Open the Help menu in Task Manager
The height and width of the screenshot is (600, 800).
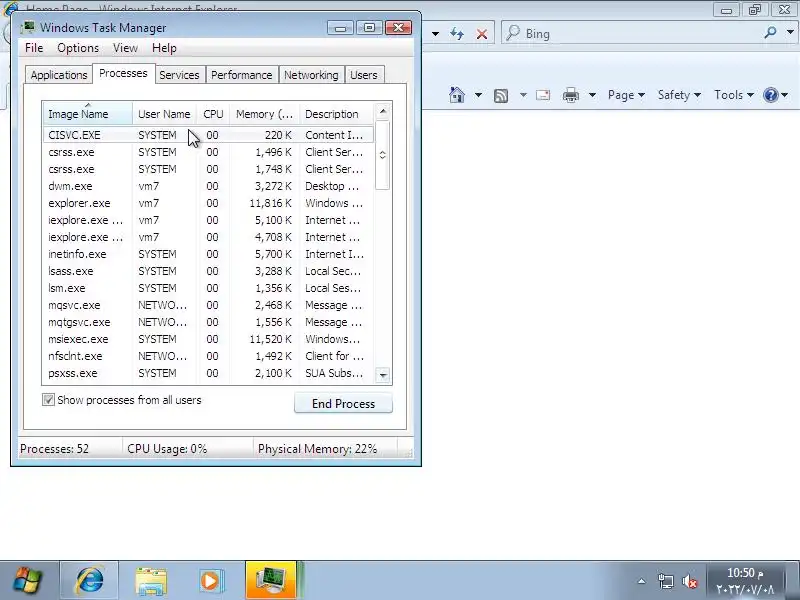[164, 48]
